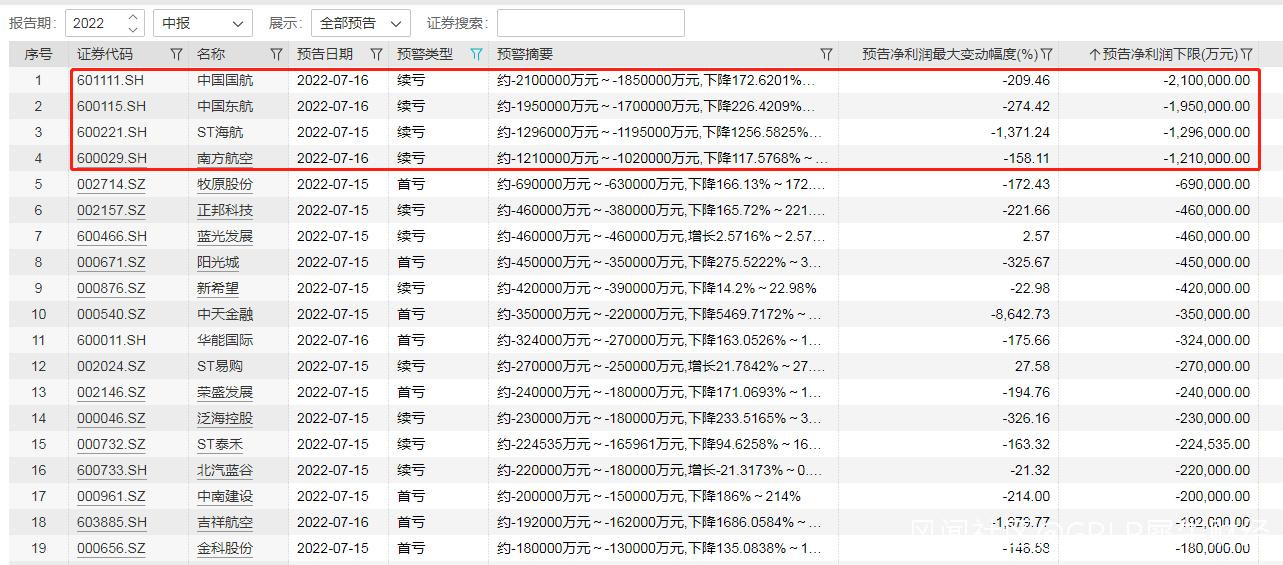Open stock name link 中南建设
Screen dimensions: 1283x565
pos(225,496)
